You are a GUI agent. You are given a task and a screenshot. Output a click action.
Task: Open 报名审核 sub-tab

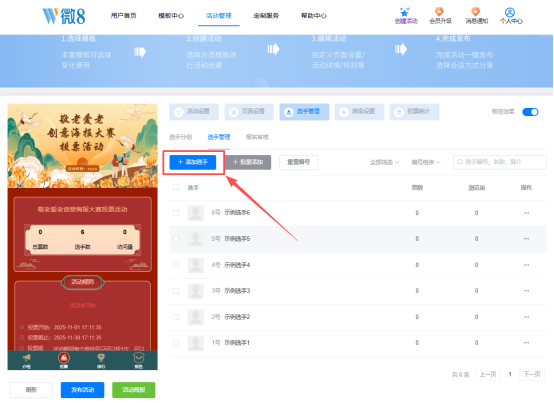pyautogui.click(x=257, y=137)
